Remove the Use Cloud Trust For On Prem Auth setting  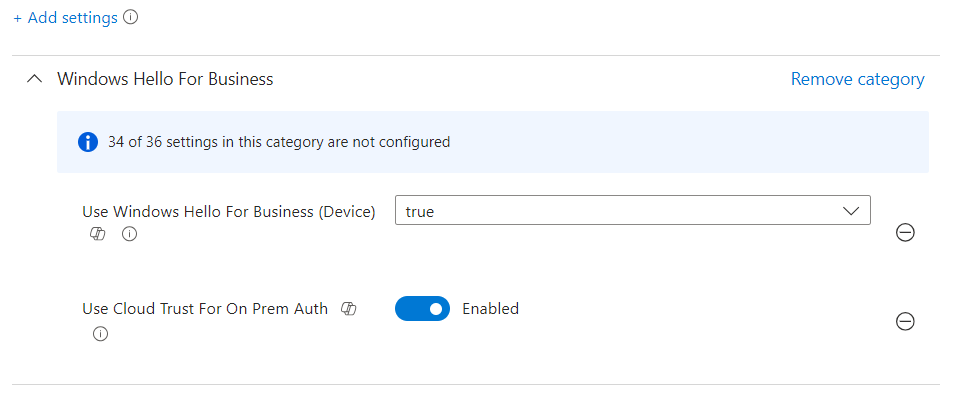point(905,321)
